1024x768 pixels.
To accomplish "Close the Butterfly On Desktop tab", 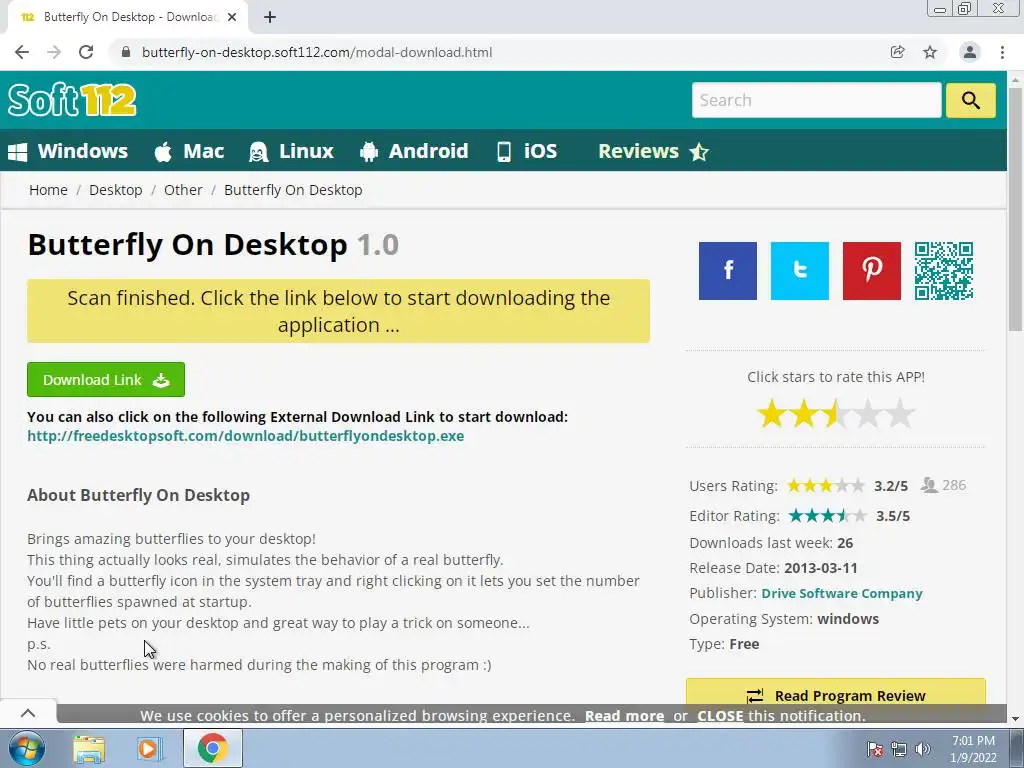I will pyautogui.click(x=232, y=17).
